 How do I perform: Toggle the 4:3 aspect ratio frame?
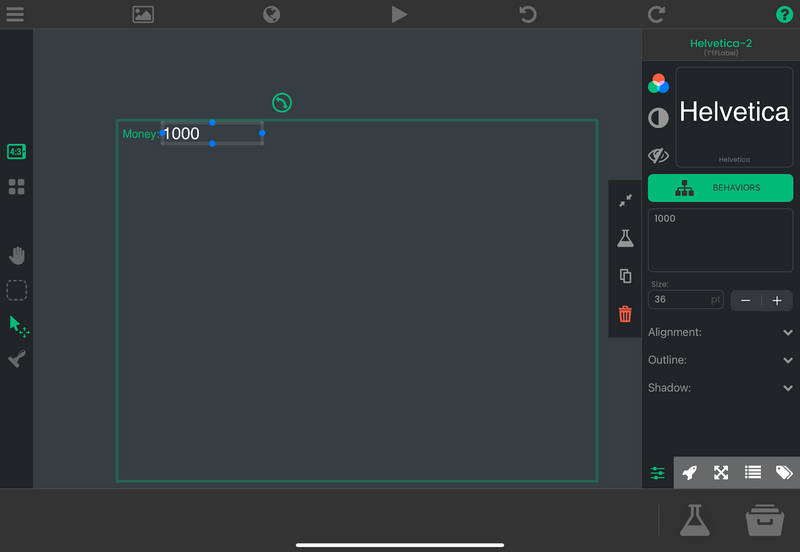click(x=16, y=152)
